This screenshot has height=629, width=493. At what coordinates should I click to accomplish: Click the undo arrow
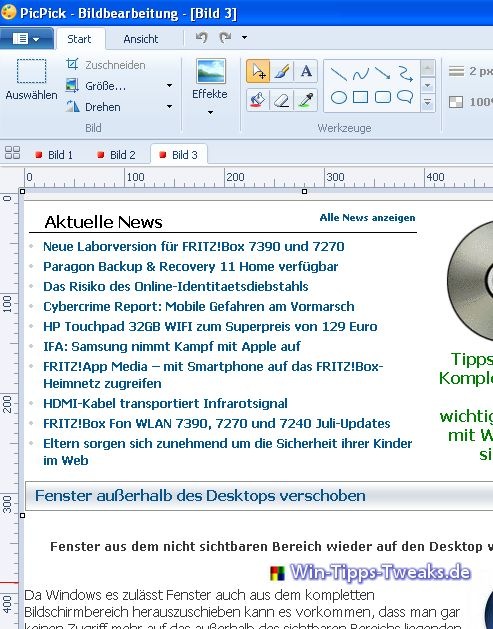[201, 38]
